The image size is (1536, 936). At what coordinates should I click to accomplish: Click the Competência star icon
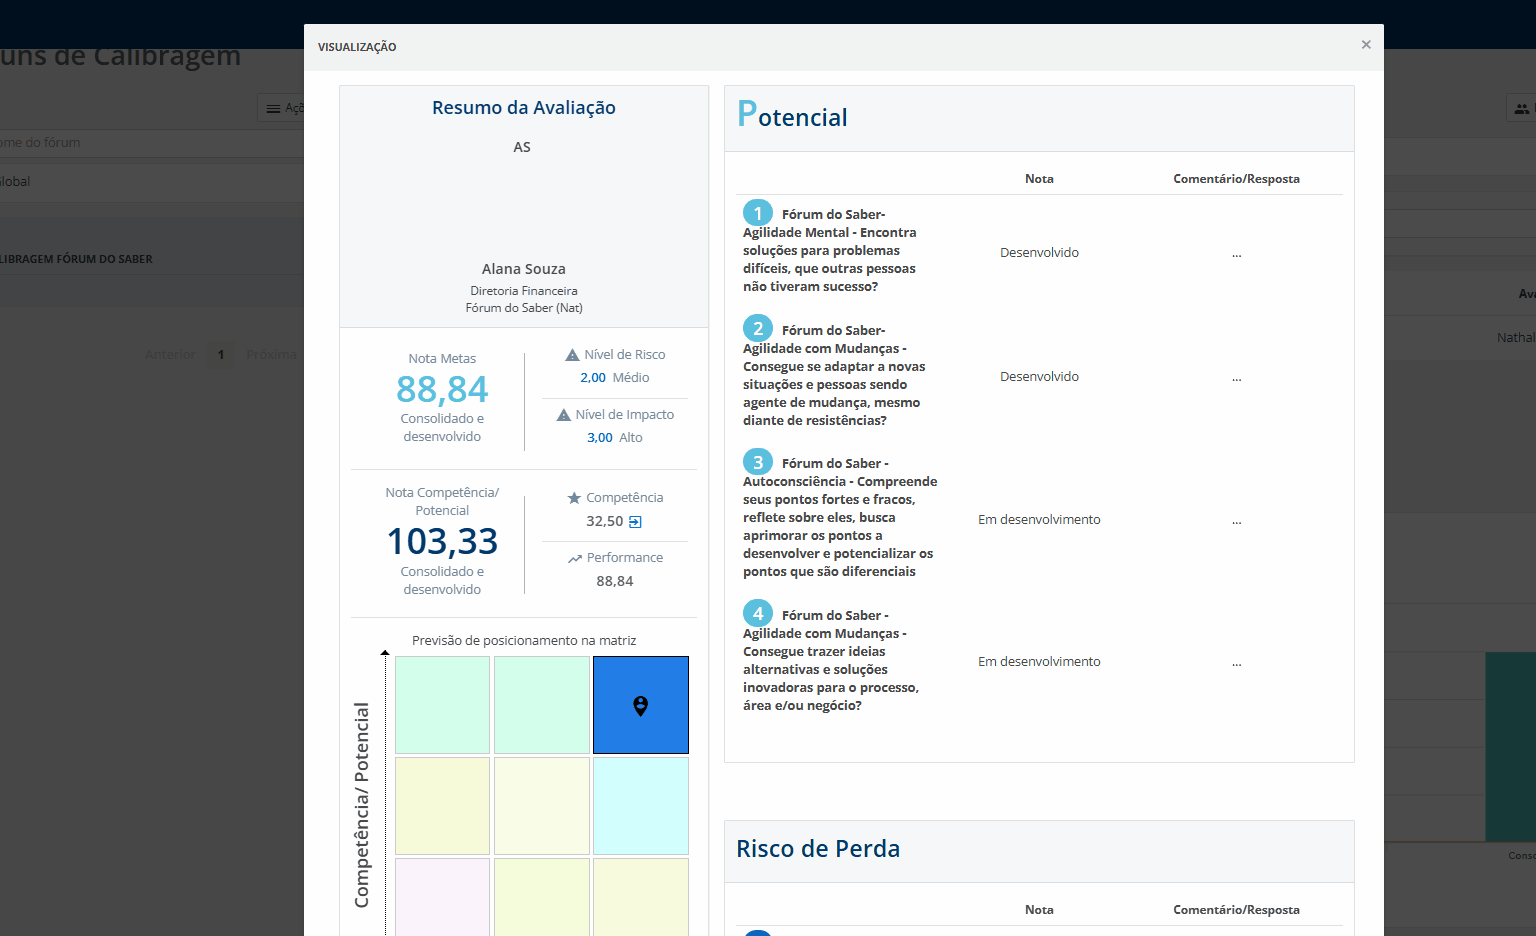coord(574,498)
